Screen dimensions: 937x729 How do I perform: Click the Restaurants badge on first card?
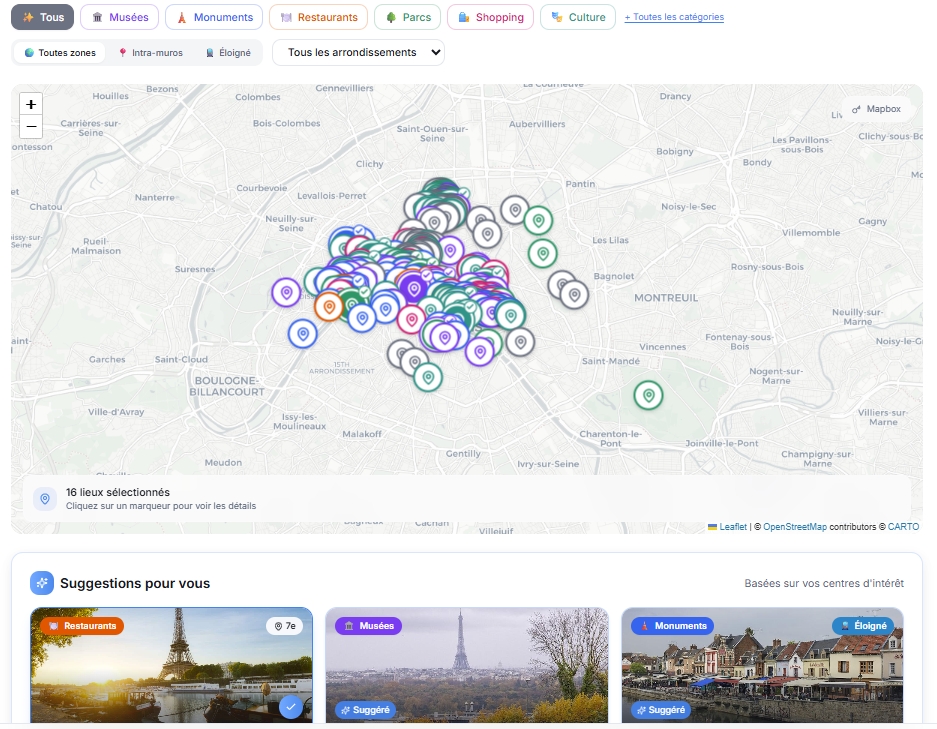click(x=82, y=626)
